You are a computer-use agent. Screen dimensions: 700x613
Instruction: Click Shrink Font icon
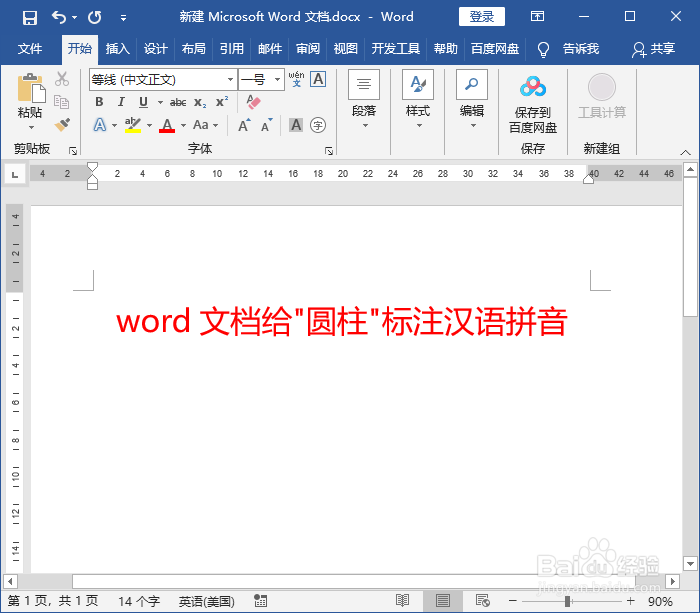tap(267, 125)
